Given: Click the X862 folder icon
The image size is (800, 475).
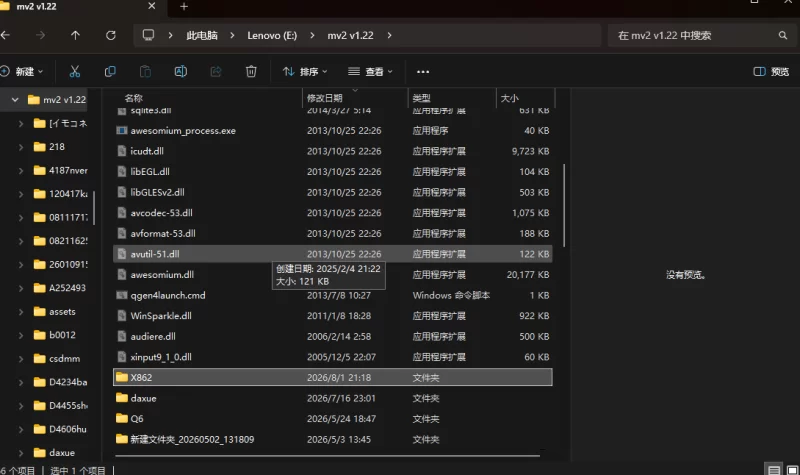Looking at the screenshot, I should 121,377.
